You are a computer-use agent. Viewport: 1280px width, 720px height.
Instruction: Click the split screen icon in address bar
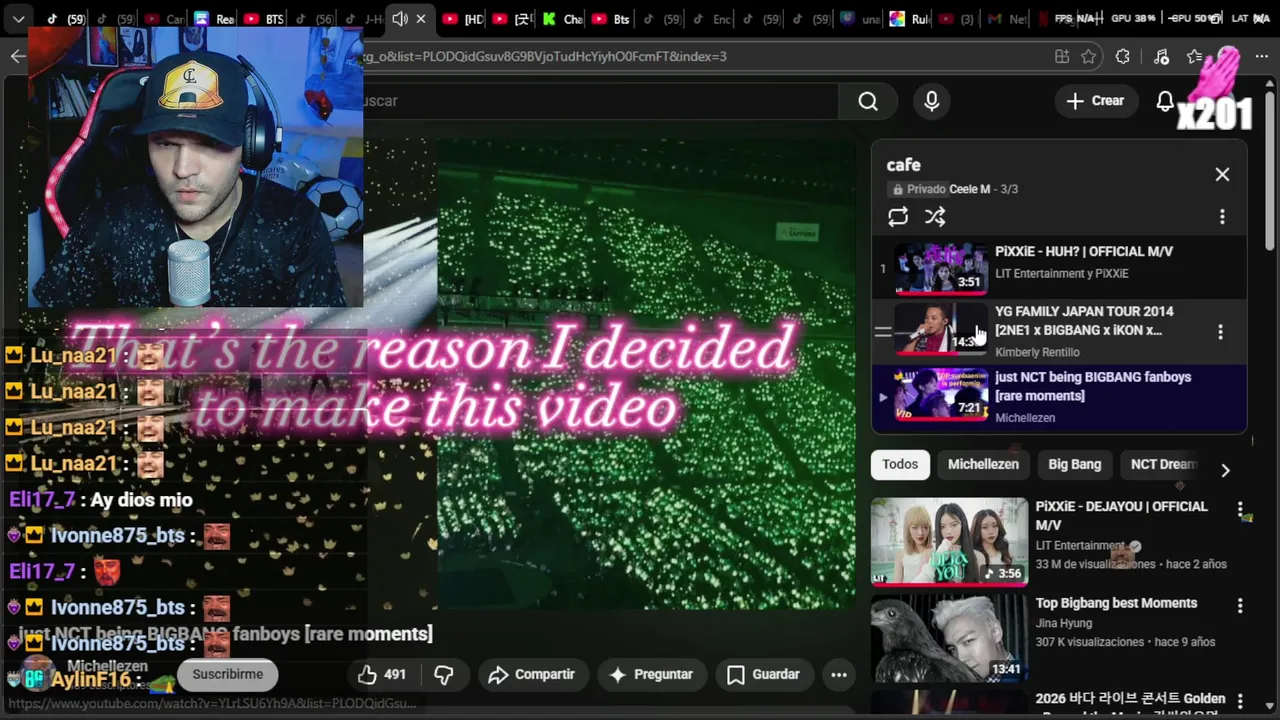click(1062, 56)
